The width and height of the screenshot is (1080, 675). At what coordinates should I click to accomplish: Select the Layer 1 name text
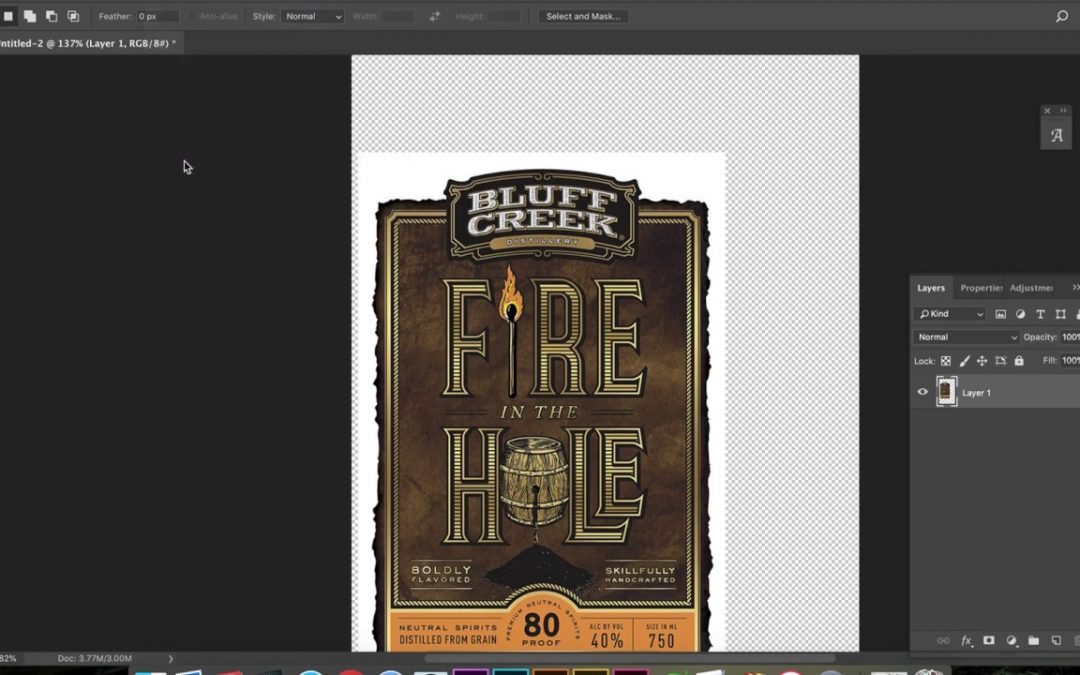pyautogui.click(x=976, y=393)
